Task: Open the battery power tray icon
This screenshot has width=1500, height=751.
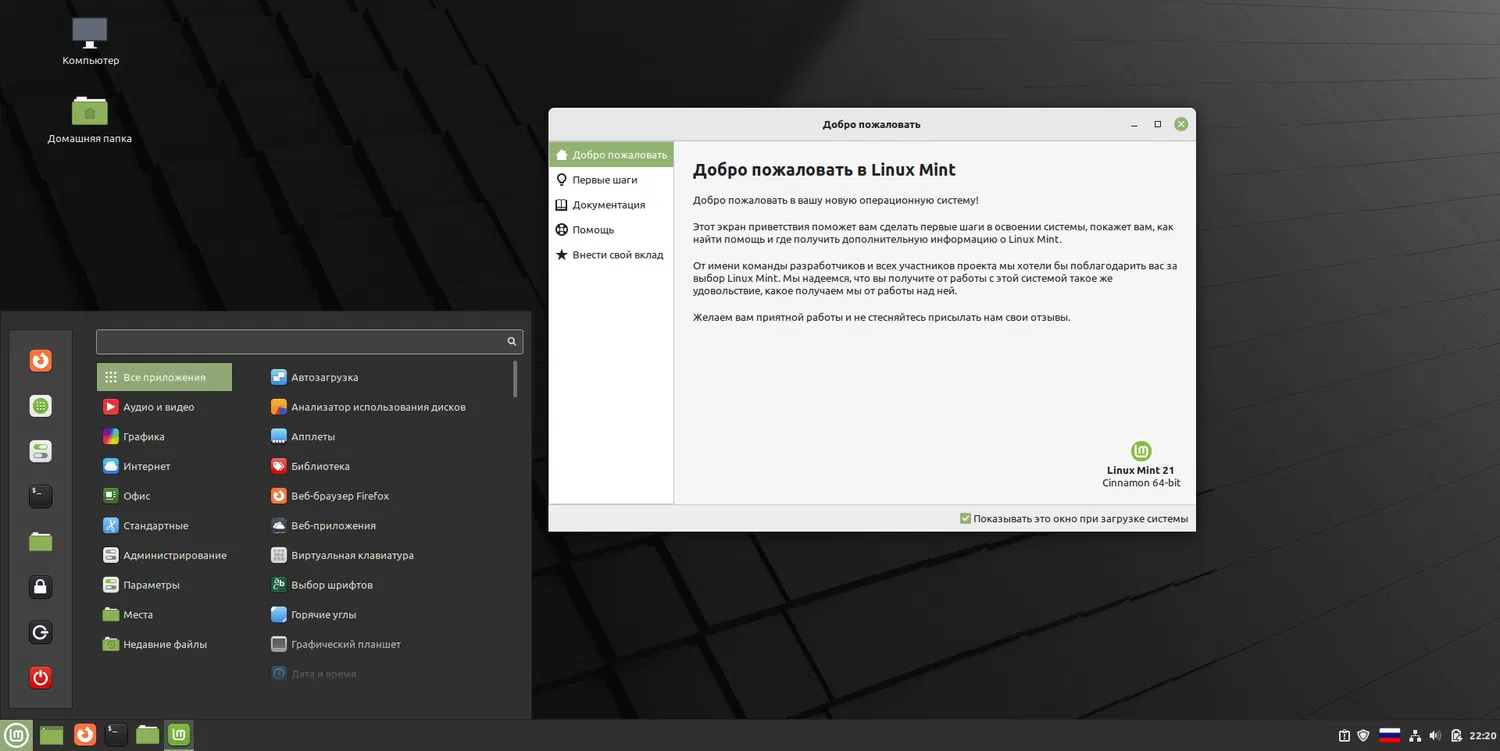Action: [x=1458, y=736]
